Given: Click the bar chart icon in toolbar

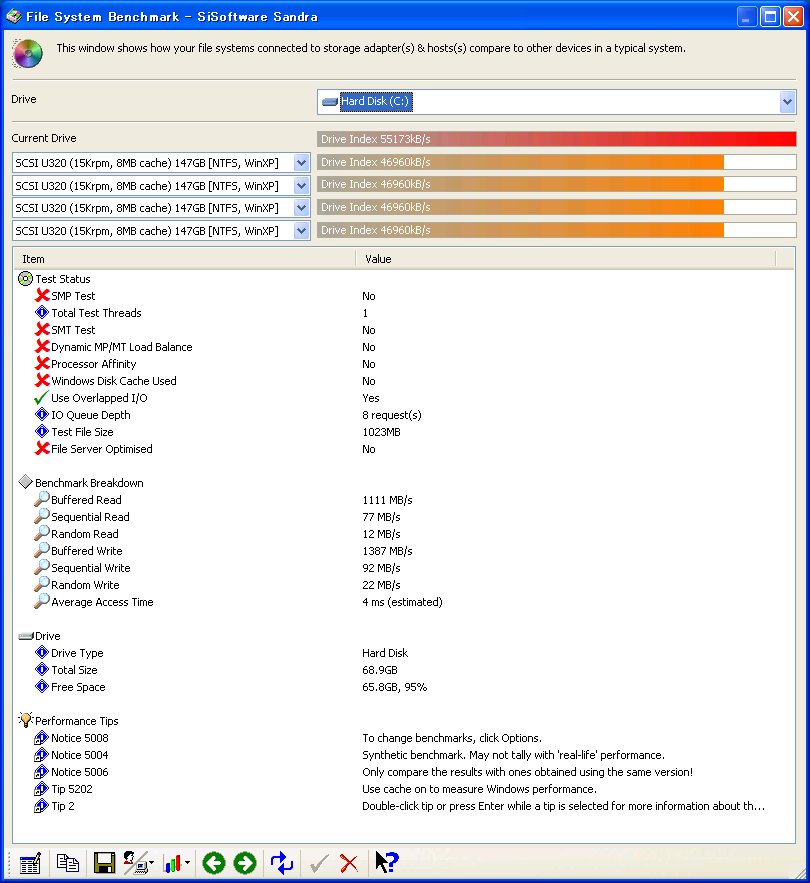Looking at the screenshot, I should tap(172, 863).
